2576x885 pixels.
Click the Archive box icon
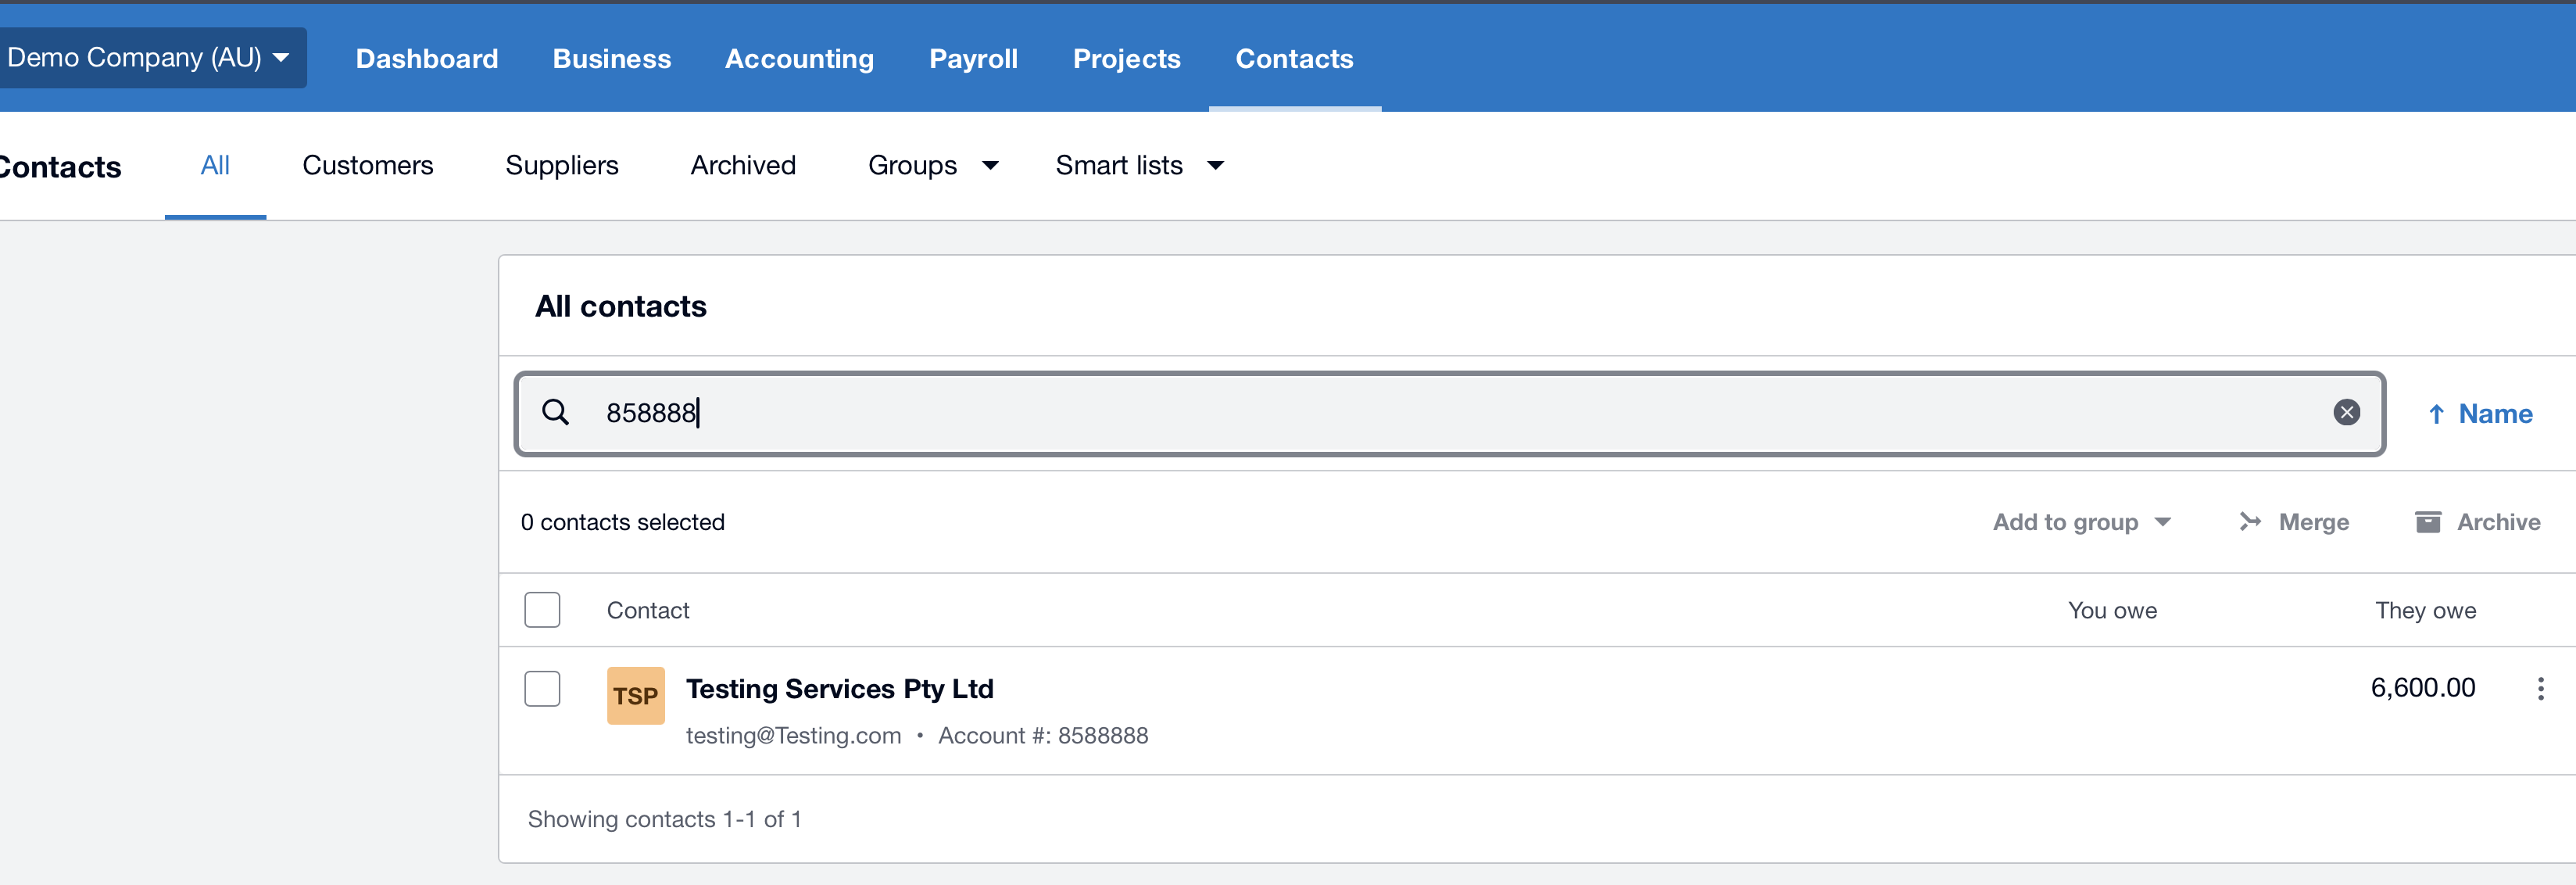coord(2427,522)
